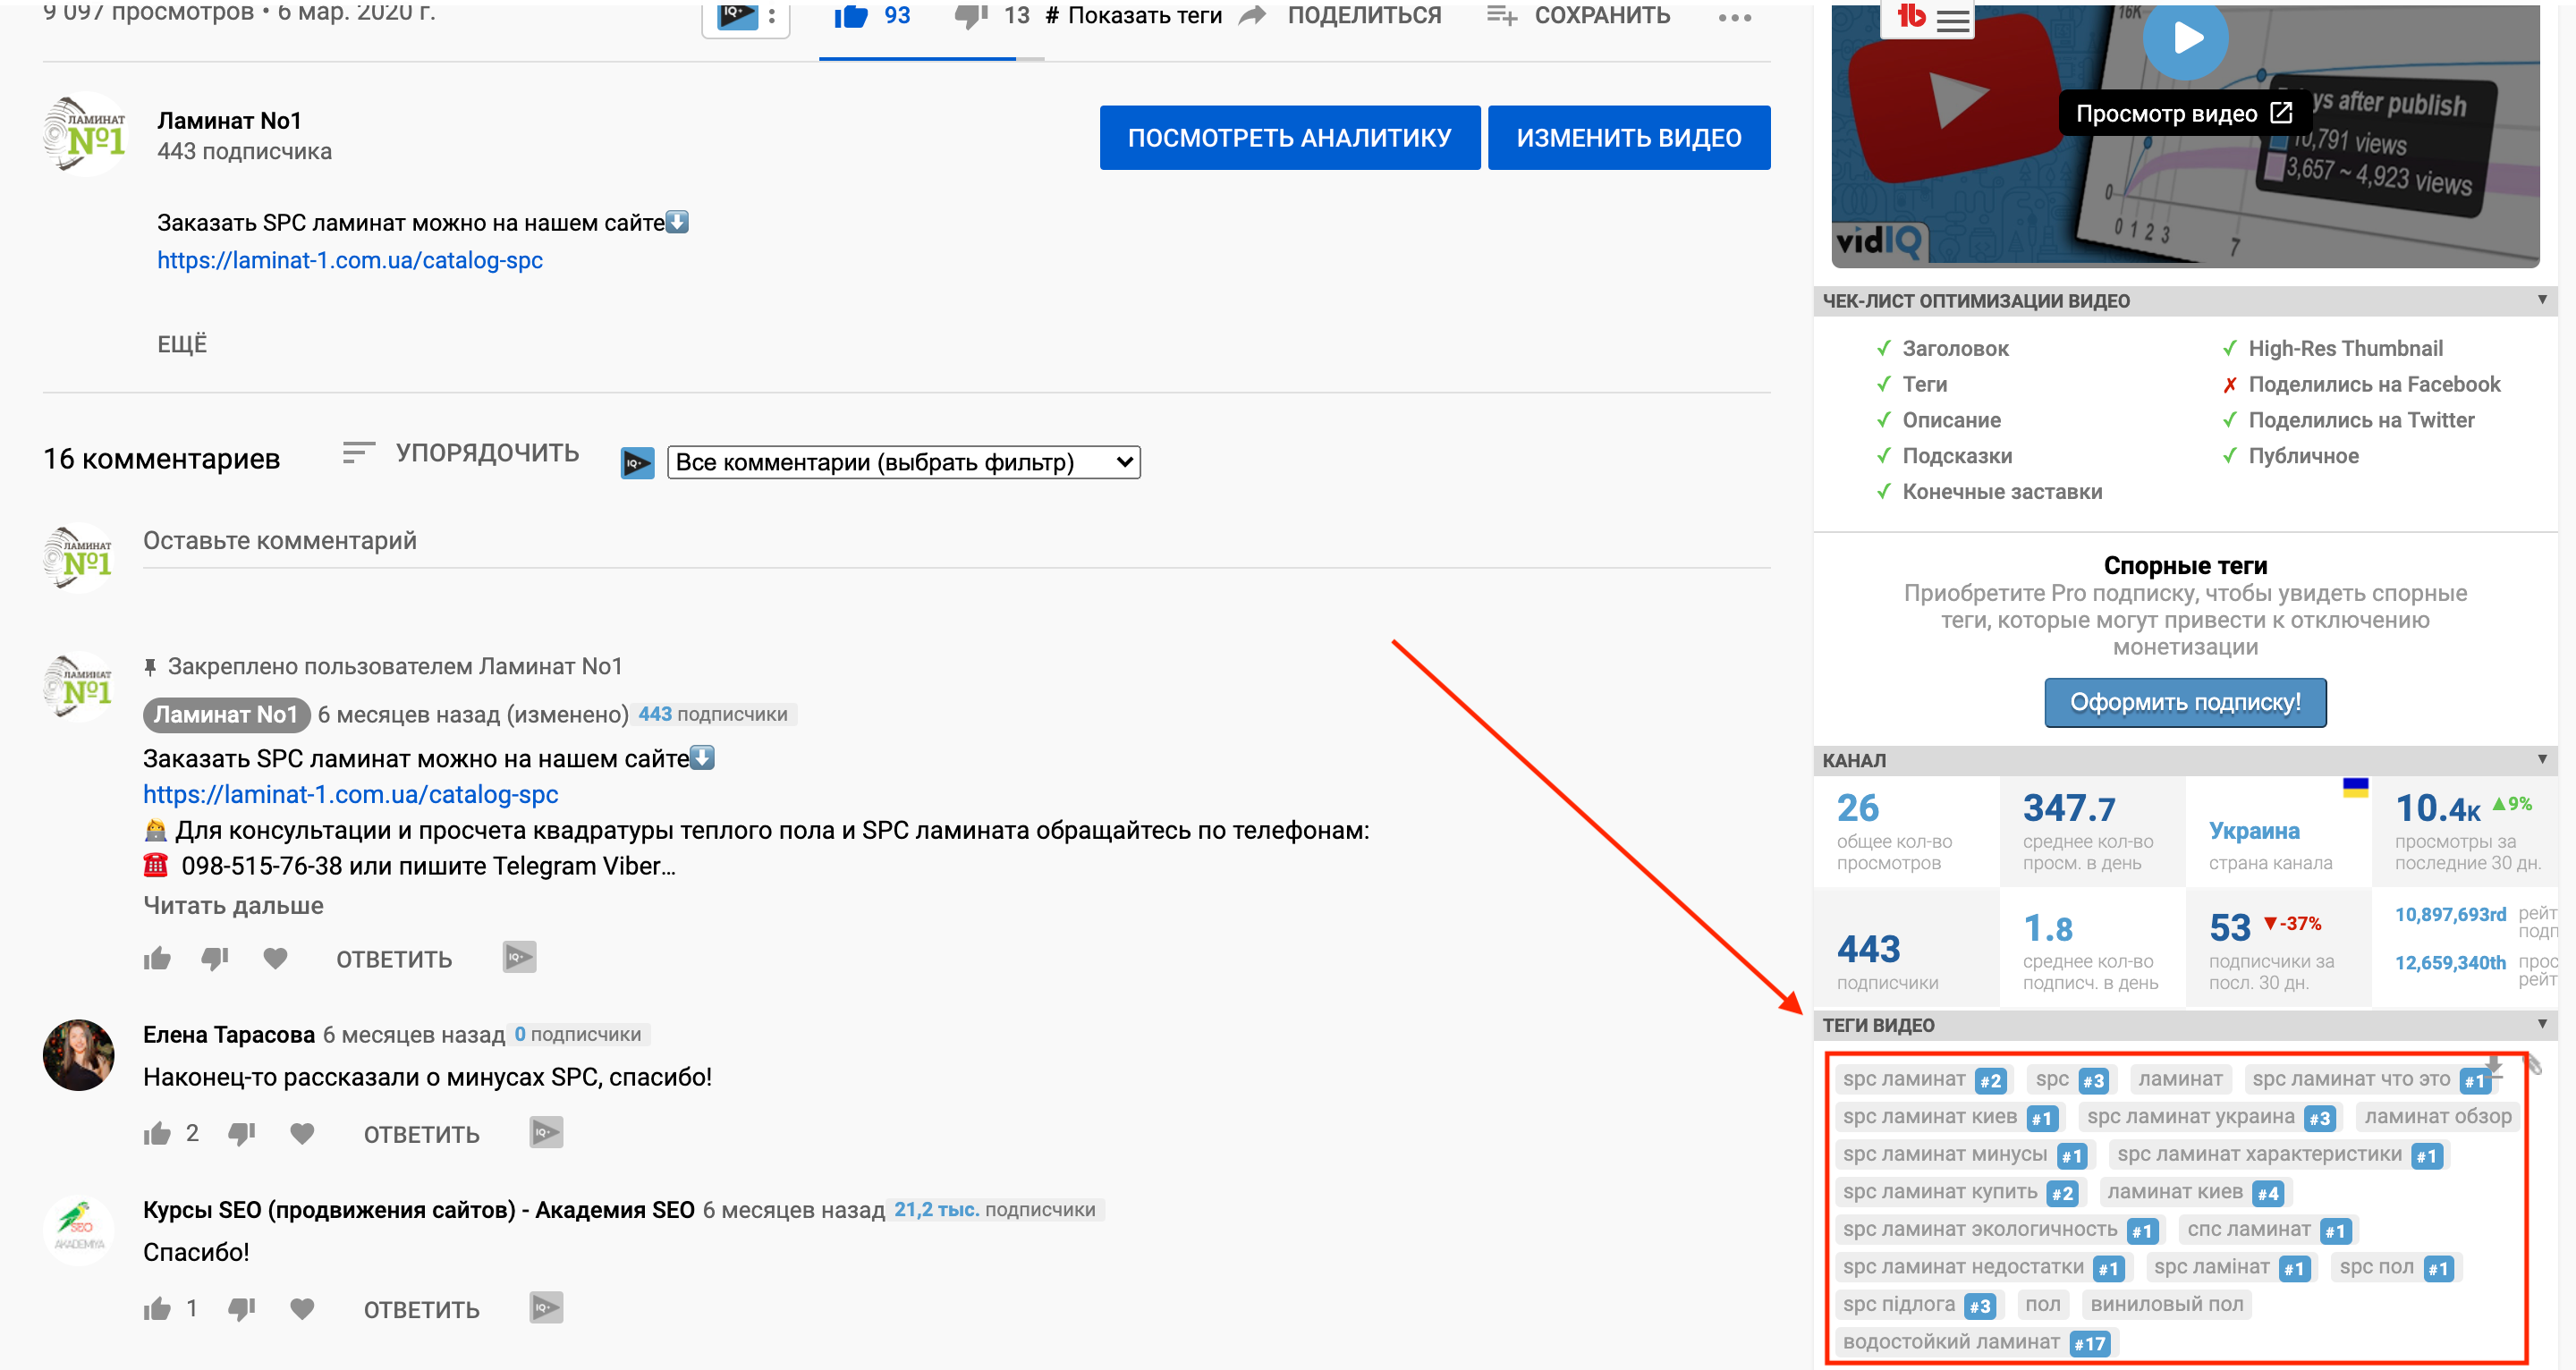Image resolution: width=2576 pixels, height=1370 pixels.
Task: Collapse the ТЕГИ ВИДЕО section
Action: click(x=2541, y=1024)
